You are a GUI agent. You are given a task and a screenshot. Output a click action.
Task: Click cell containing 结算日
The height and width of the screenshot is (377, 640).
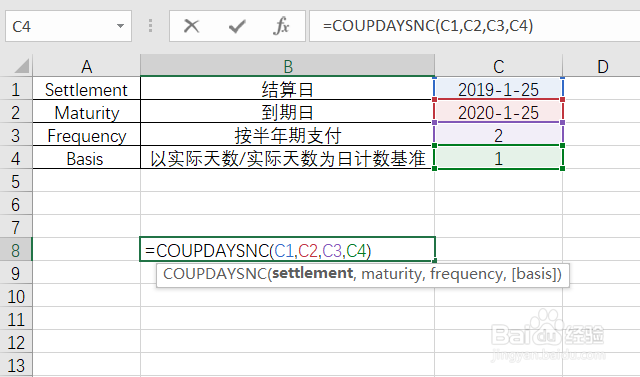click(287, 89)
